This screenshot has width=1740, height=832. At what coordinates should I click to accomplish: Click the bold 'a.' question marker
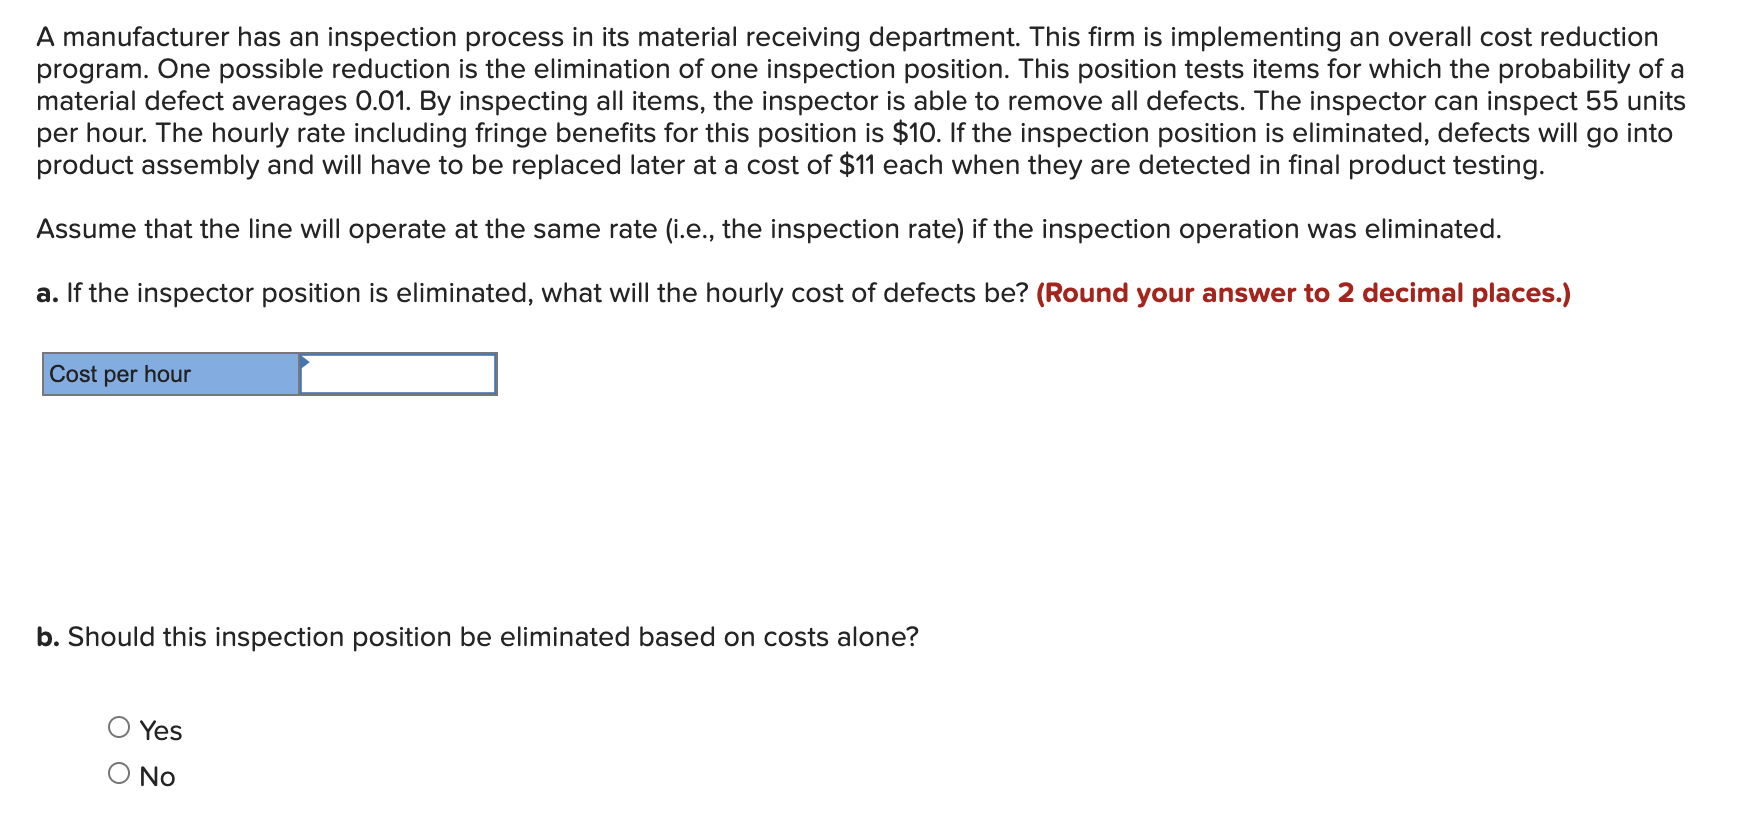tap(47, 293)
